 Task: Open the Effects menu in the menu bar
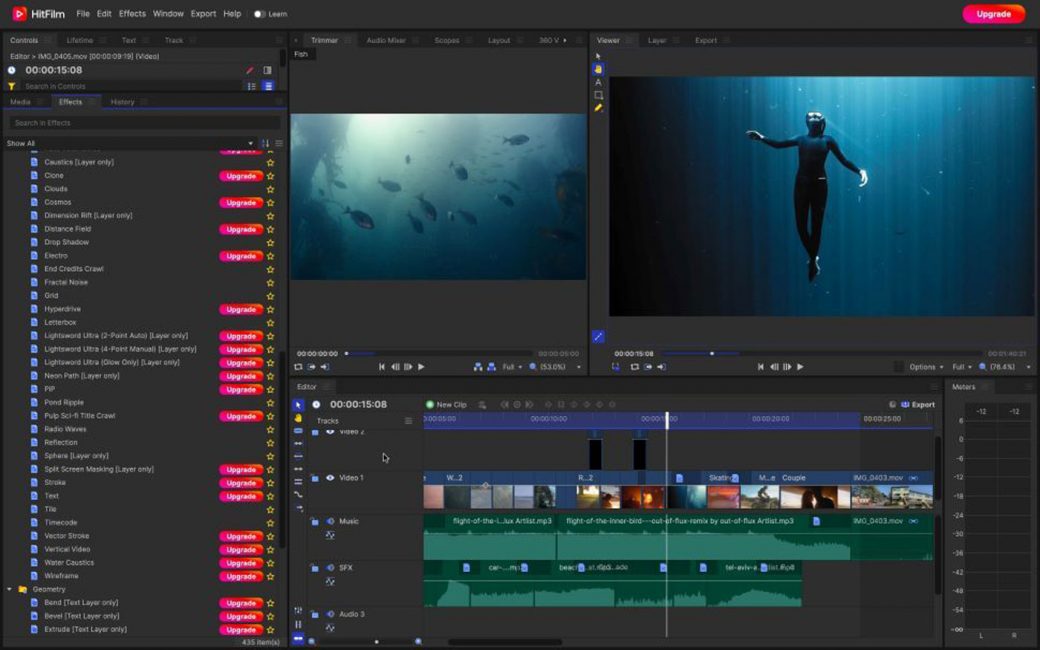click(131, 14)
